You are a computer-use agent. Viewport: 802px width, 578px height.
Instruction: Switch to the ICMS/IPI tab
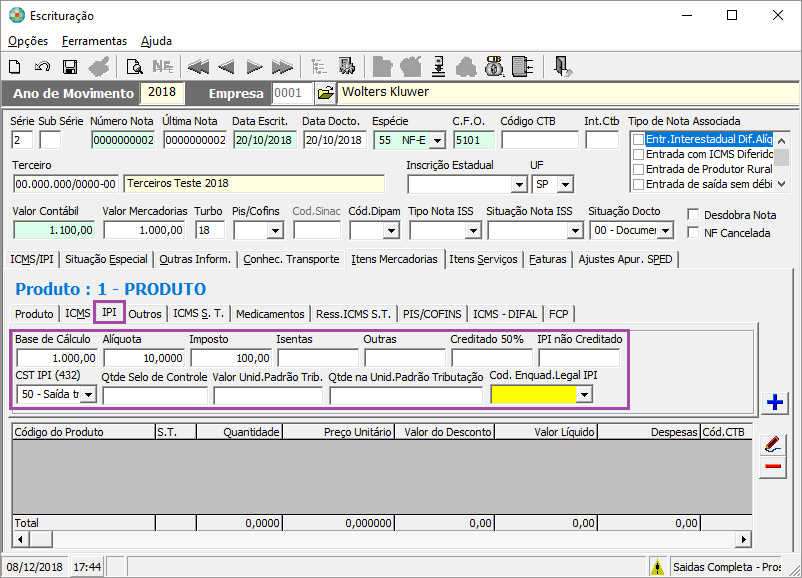pos(32,259)
